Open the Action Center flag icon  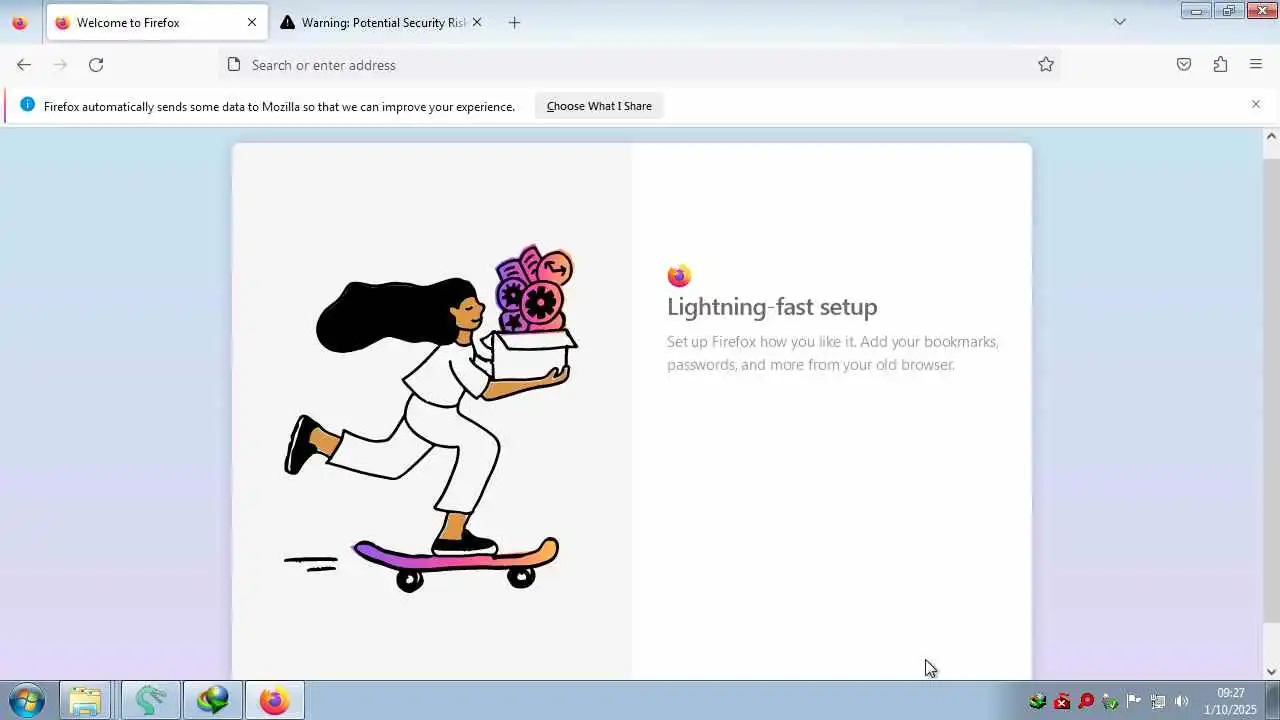[x=1134, y=701]
